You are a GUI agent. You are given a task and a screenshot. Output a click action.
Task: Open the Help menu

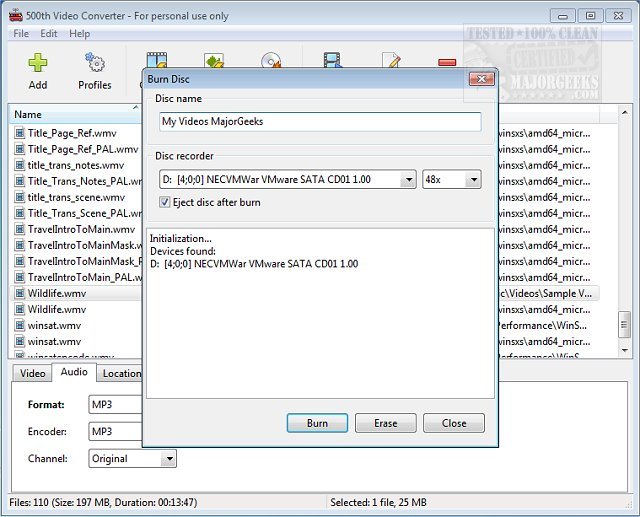[x=79, y=33]
